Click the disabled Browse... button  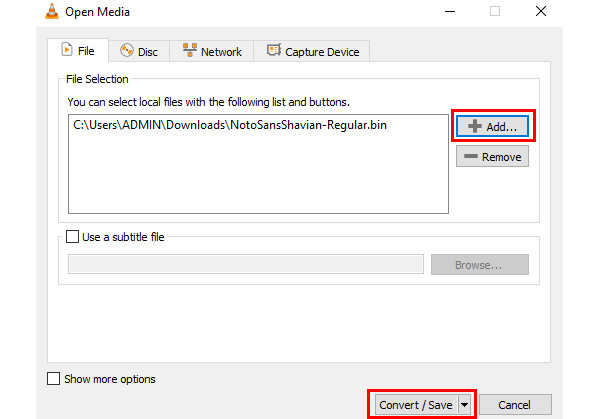(x=479, y=264)
